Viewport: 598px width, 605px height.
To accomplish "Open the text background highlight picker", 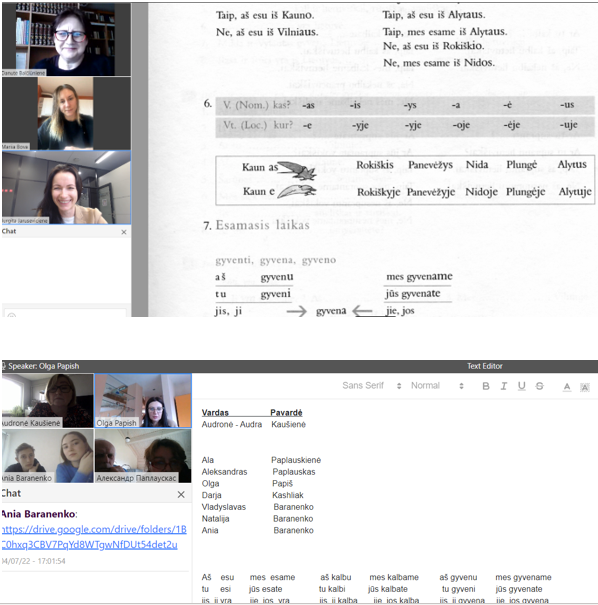I will [585, 387].
